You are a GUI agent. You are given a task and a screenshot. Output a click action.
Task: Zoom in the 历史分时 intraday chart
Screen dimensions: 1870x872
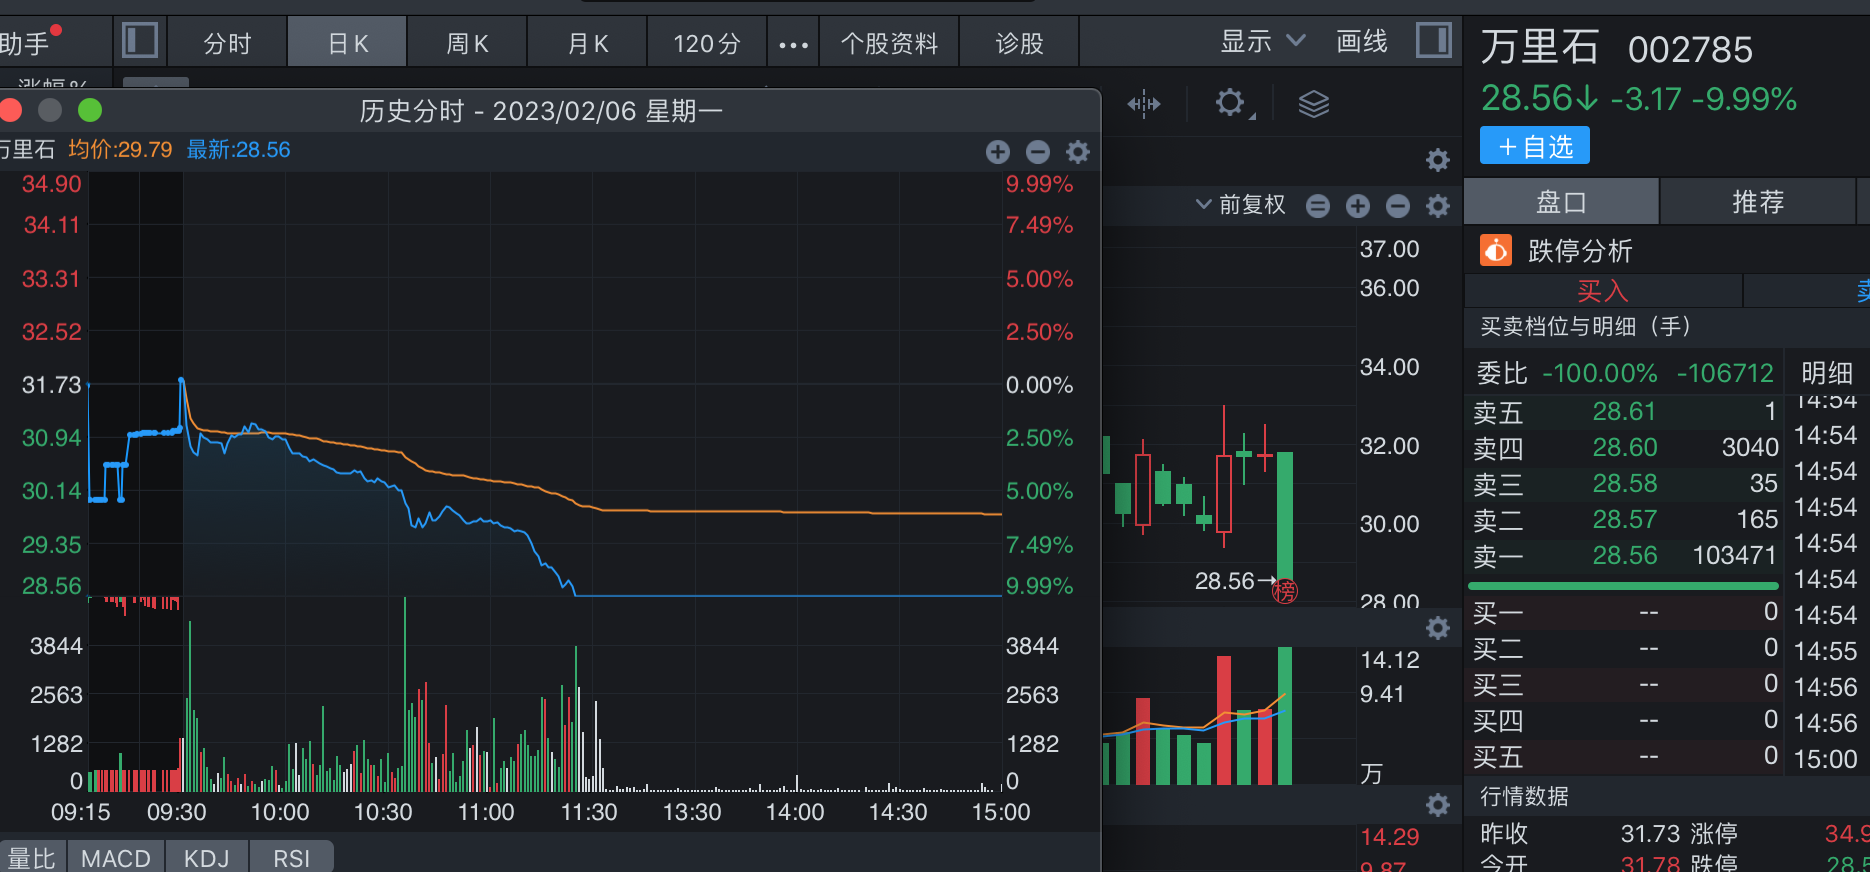[x=998, y=152]
